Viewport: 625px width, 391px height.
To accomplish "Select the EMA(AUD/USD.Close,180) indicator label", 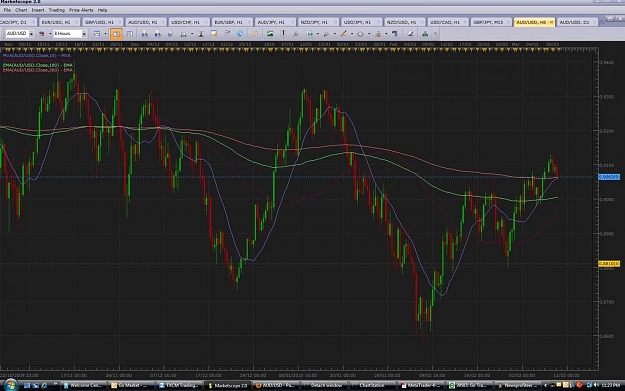I will 38,65.
